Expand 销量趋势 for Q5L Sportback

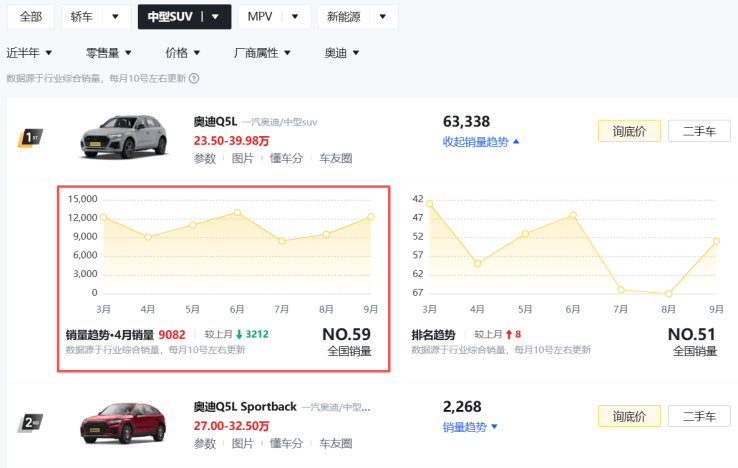click(x=470, y=427)
